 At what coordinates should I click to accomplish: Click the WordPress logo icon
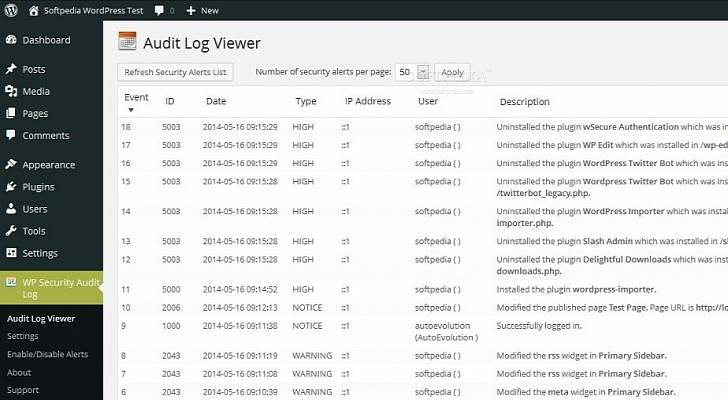tap(11, 10)
